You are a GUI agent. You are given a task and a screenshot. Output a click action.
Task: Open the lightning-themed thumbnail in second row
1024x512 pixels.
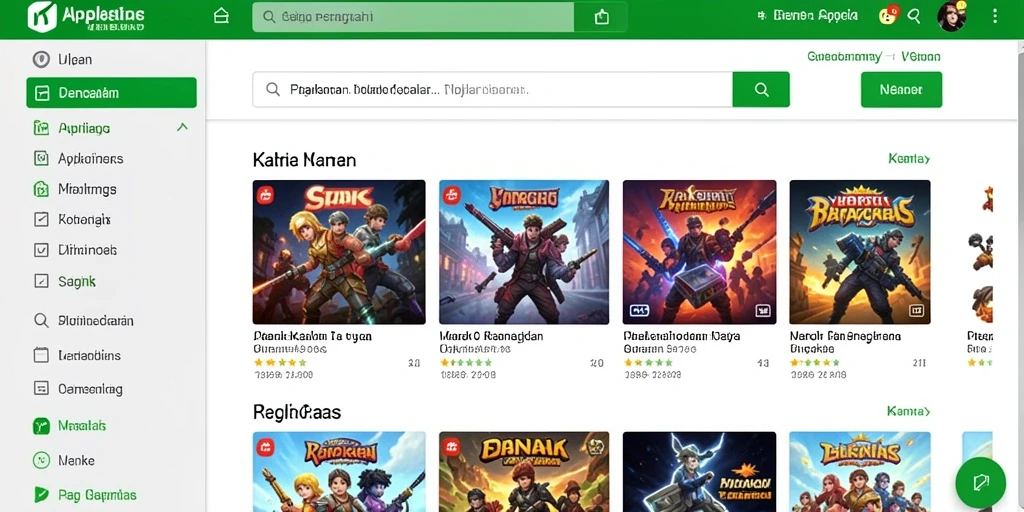coord(699,472)
